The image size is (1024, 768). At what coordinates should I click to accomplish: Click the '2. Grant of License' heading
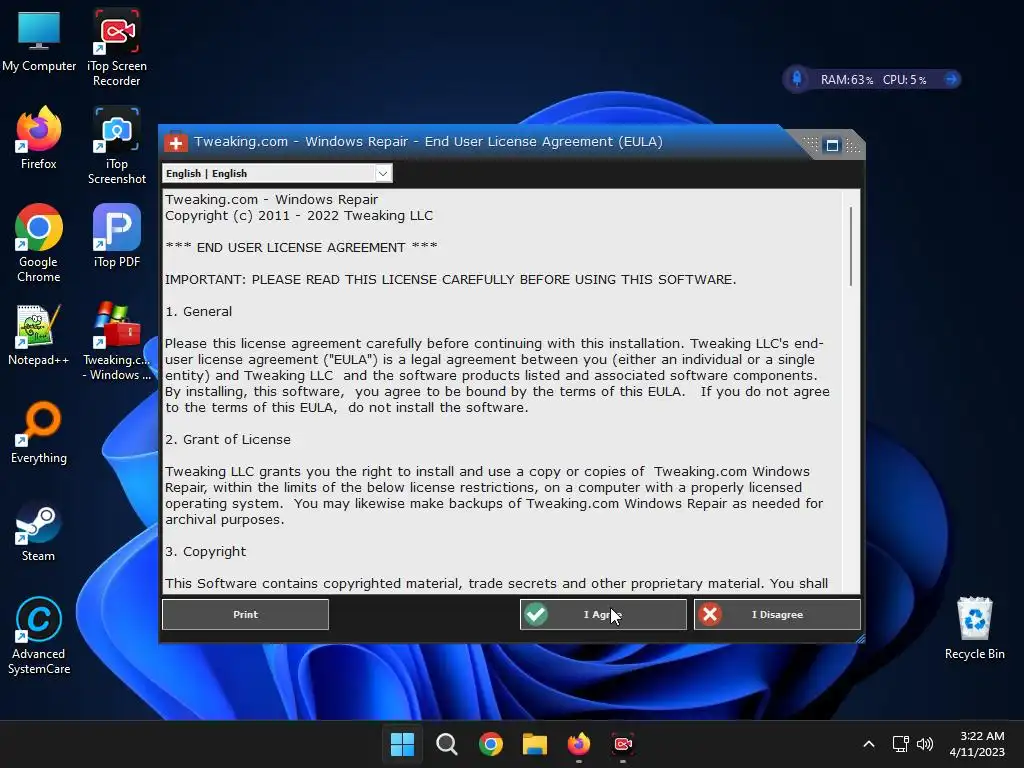(x=227, y=440)
